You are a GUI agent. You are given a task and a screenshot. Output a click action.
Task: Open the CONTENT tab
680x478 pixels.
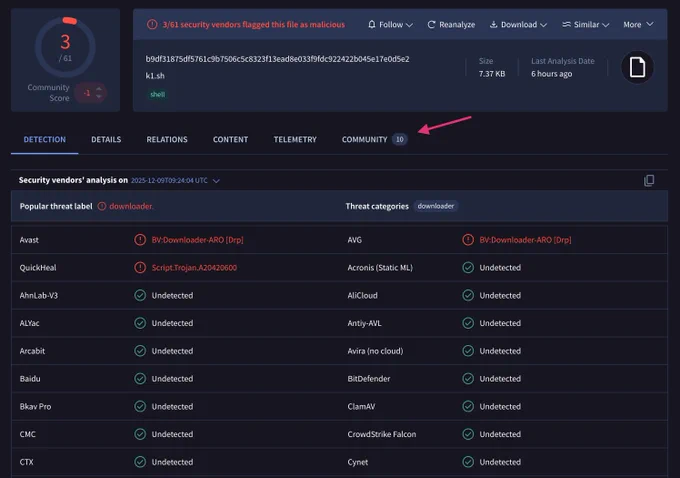pyautogui.click(x=230, y=140)
